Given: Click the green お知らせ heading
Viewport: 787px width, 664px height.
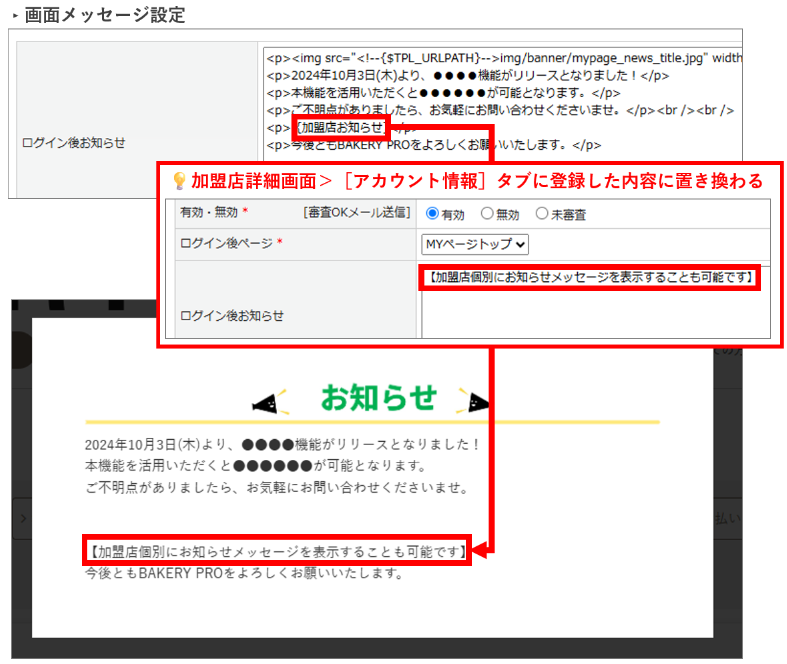Looking at the screenshot, I should pos(379,397).
